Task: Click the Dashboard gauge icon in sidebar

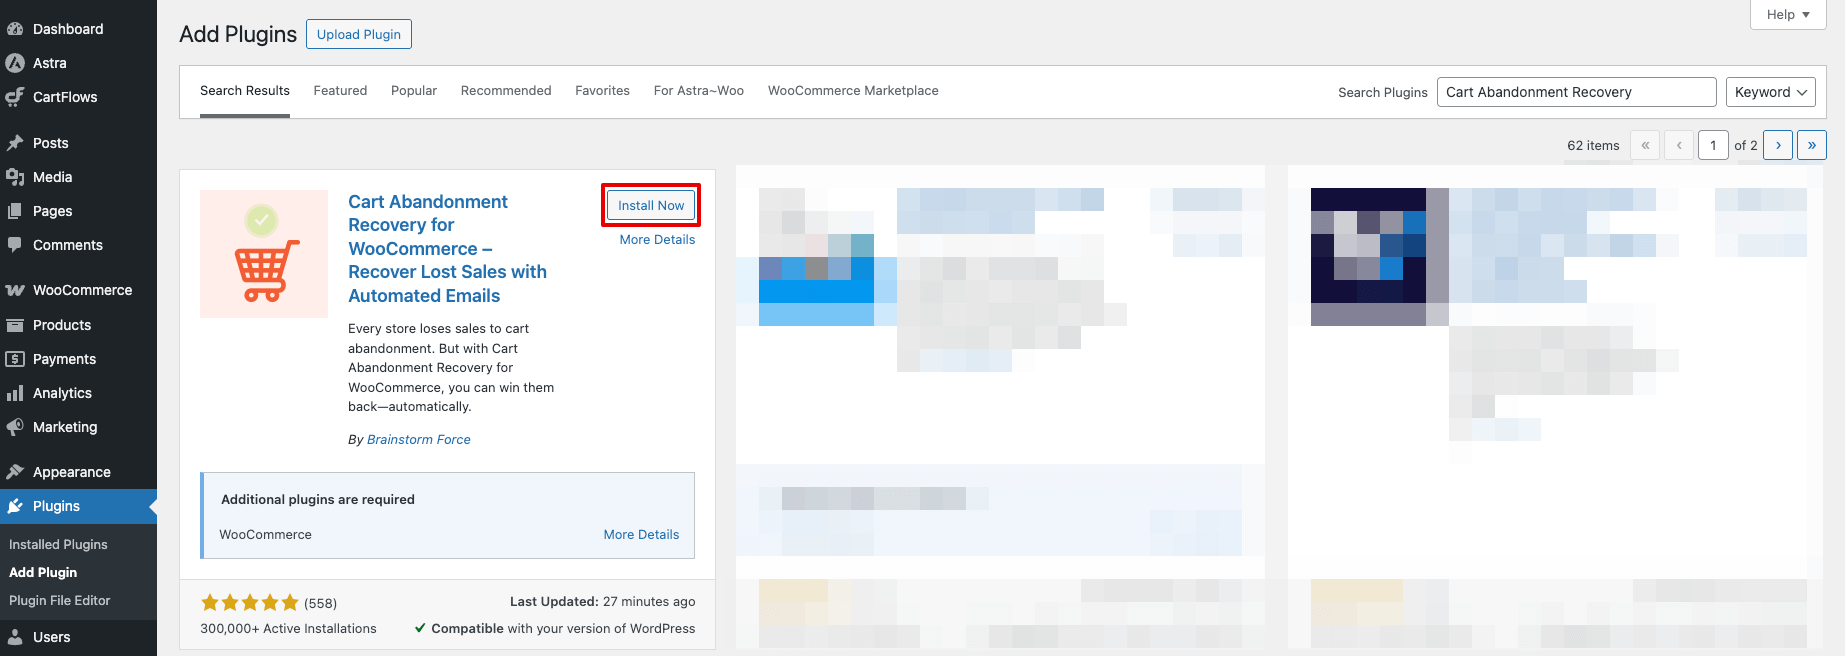Action: click(x=15, y=29)
